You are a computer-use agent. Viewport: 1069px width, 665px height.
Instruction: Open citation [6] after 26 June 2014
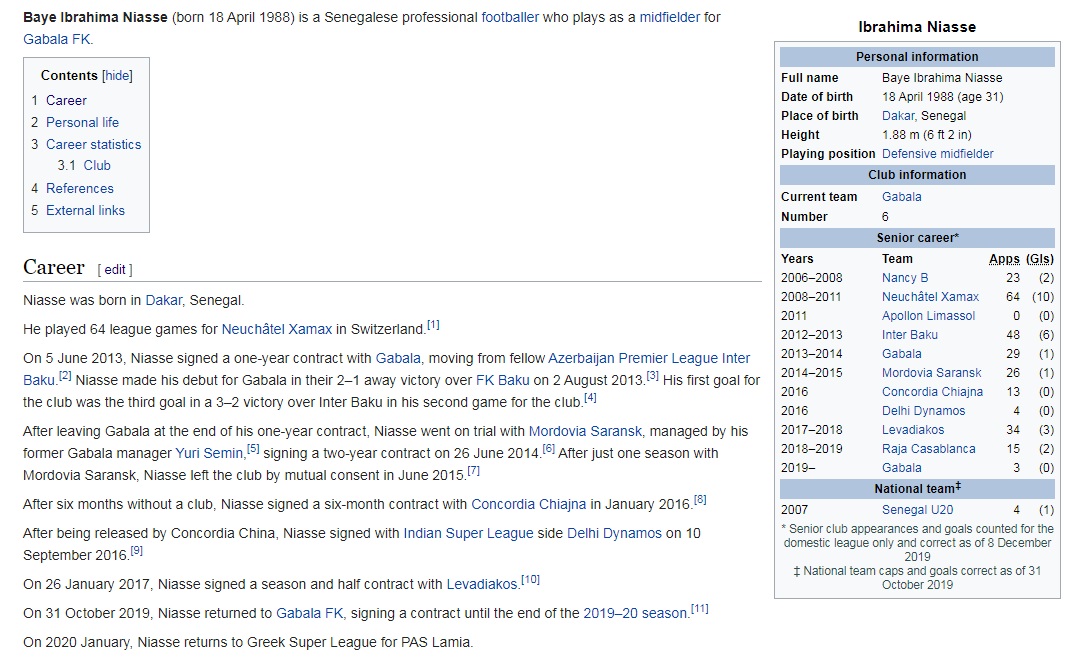click(549, 449)
